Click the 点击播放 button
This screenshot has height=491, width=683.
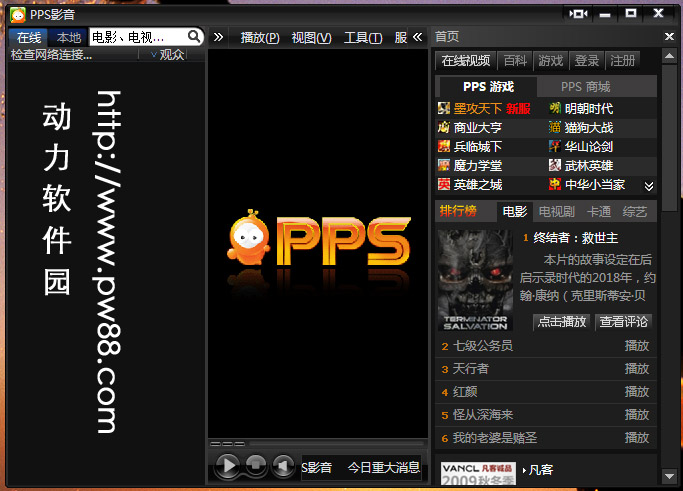click(x=561, y=322)
